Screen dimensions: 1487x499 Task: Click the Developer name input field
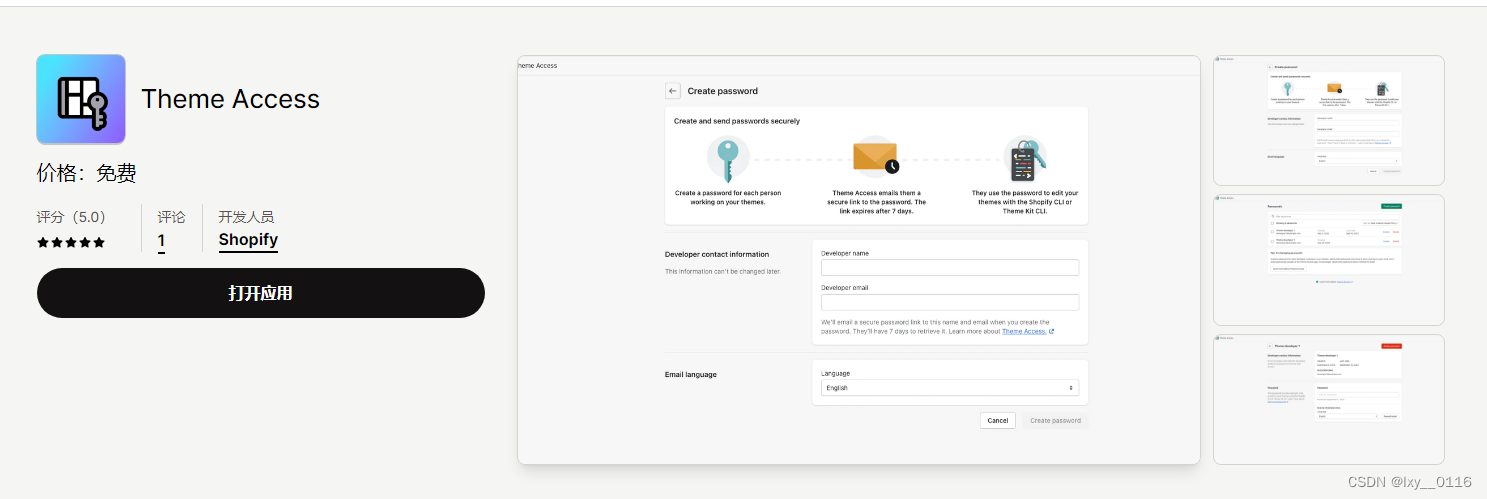(950, 267)
